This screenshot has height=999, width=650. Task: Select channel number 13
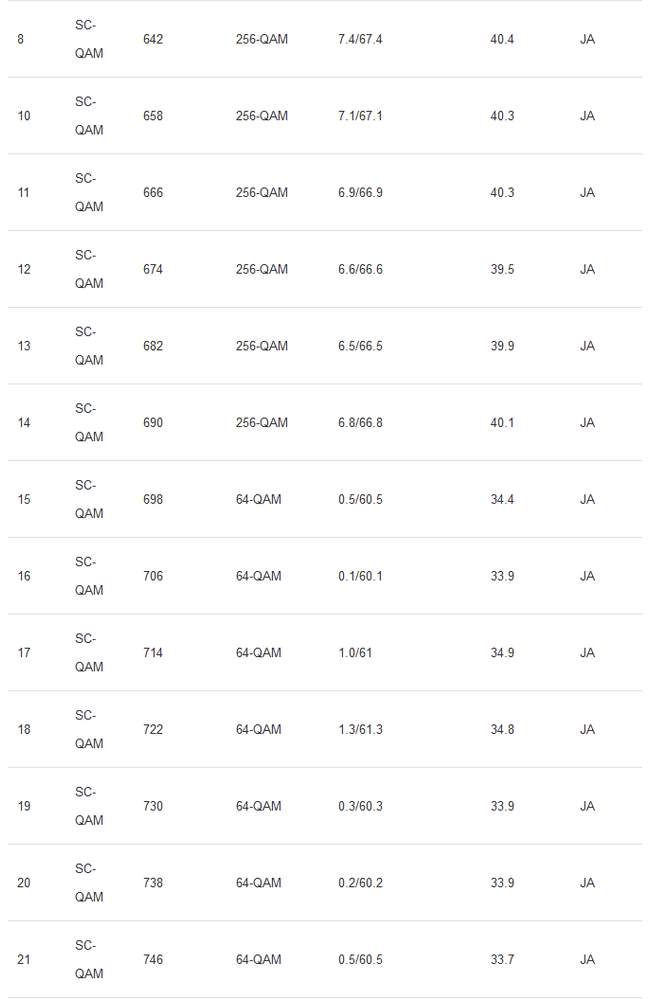(24, 346)
